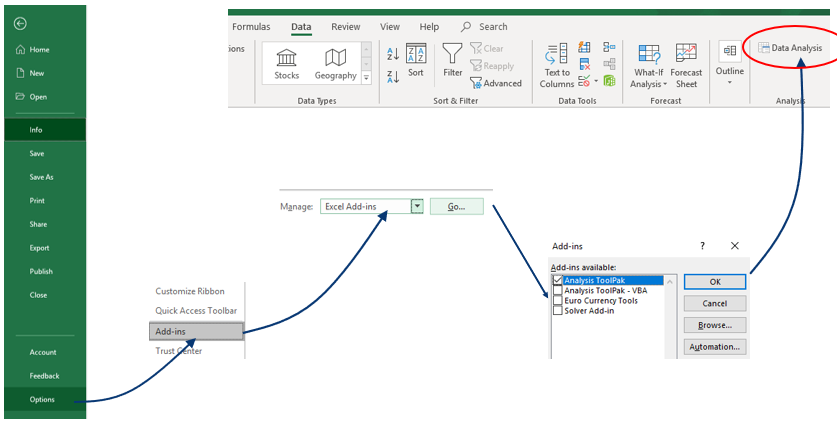Click Browse... in the Add-ins dialog

click(x=715, y=325)
